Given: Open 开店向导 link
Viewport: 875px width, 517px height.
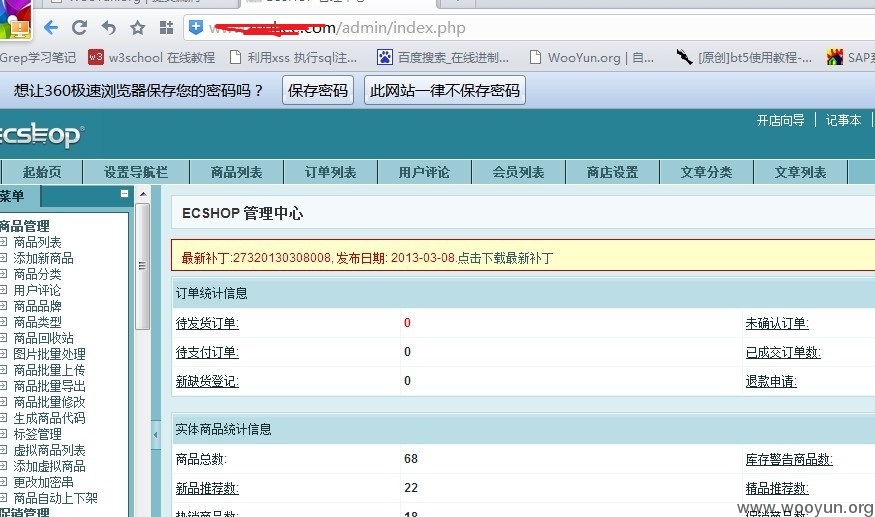Looking at the screenshot, I should 780,120.
